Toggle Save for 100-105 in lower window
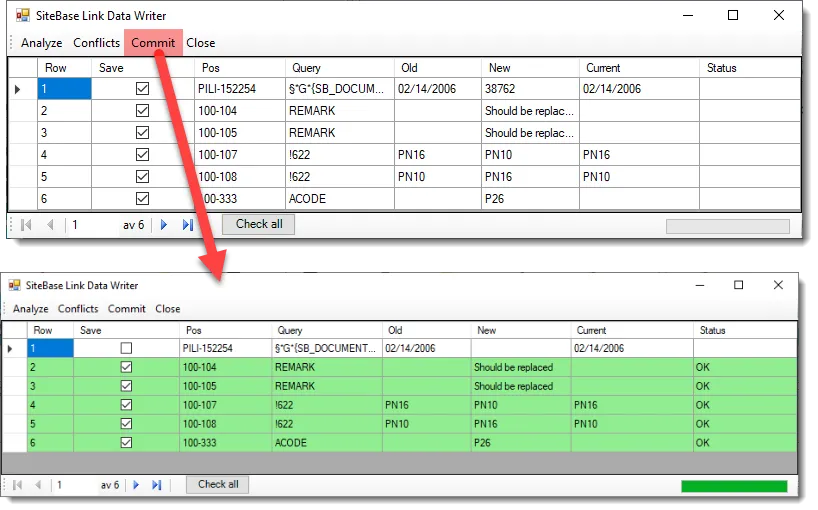This screenshot has height=510, width=818. tap(126, 386)
